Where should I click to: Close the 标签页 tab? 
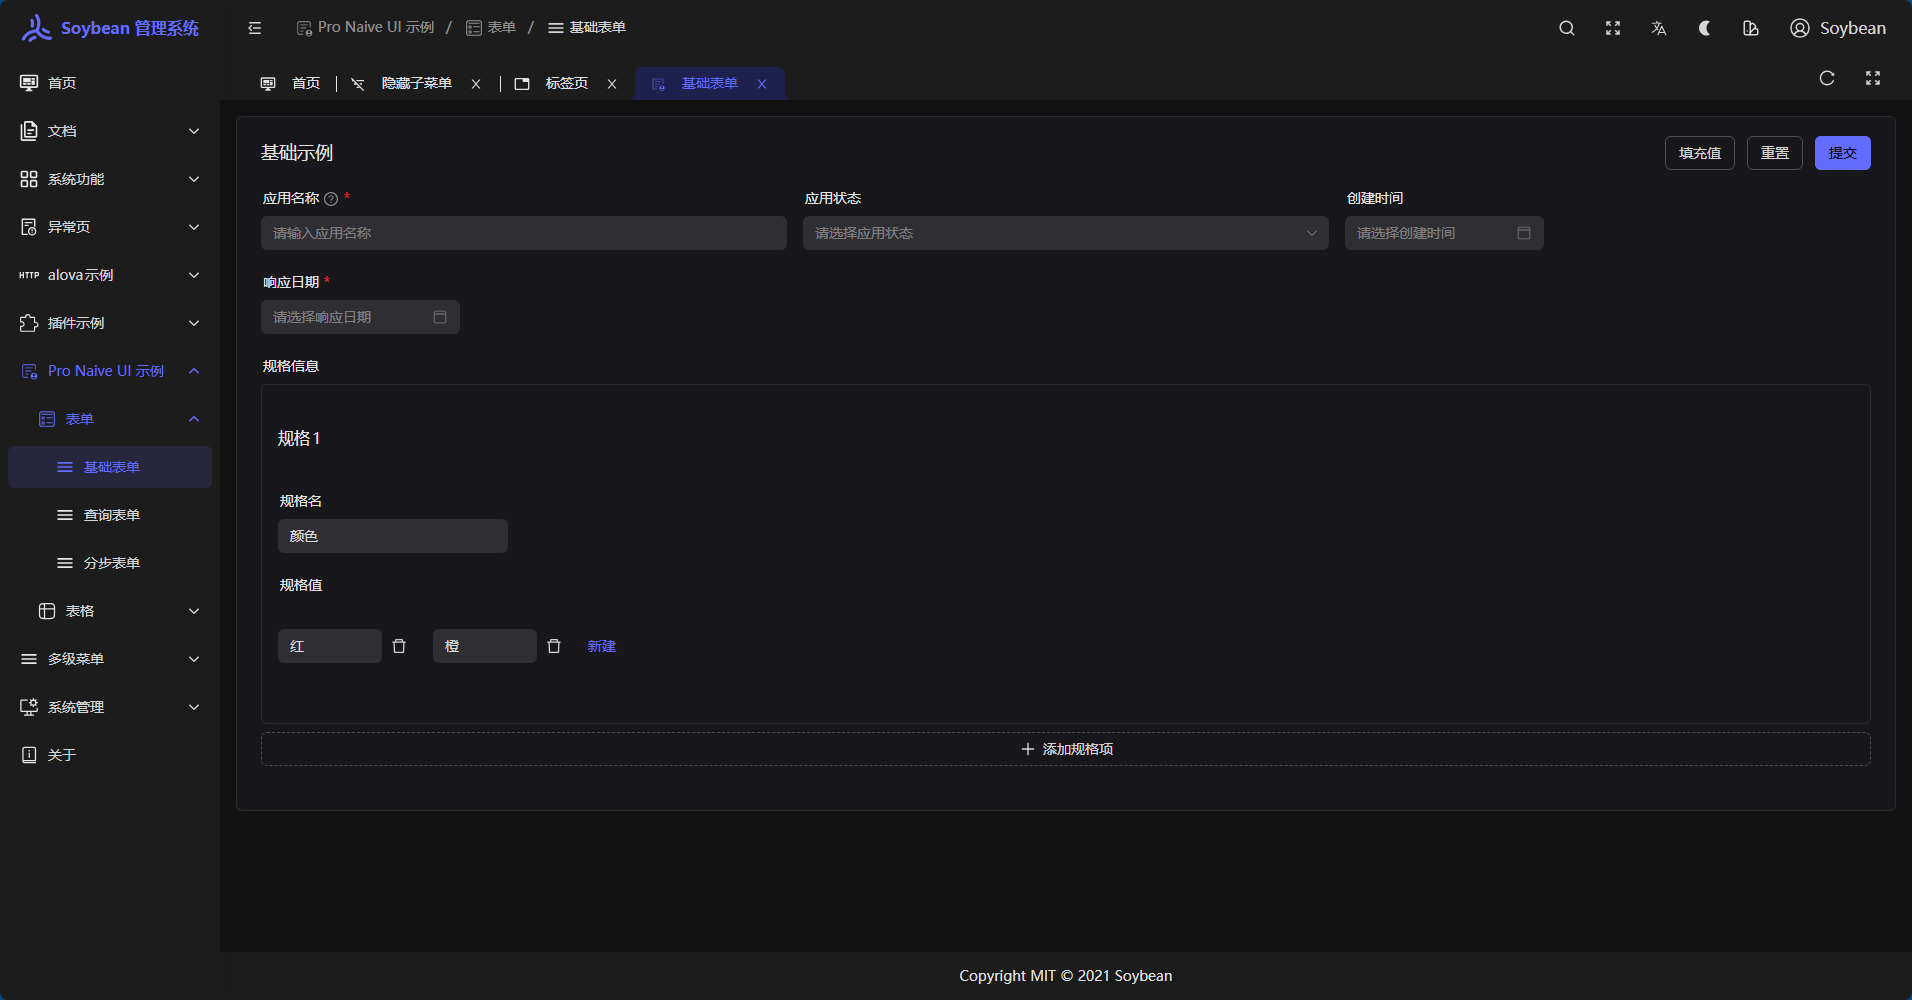tap(612, 84)
